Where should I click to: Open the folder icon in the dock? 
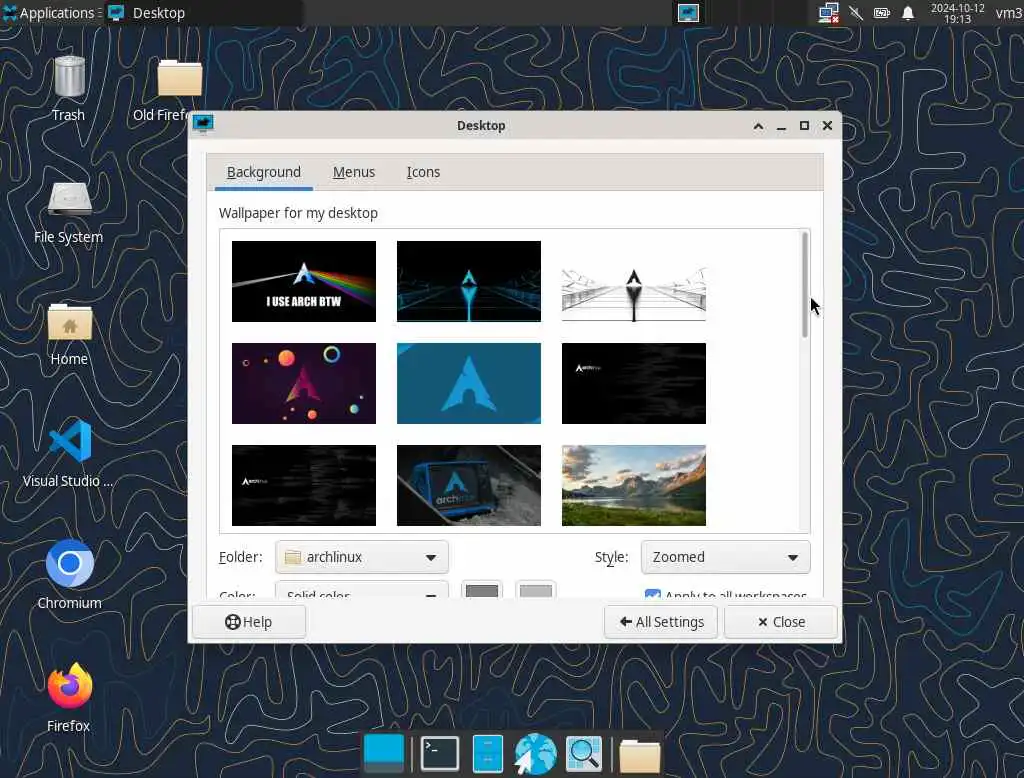point(639,755)
